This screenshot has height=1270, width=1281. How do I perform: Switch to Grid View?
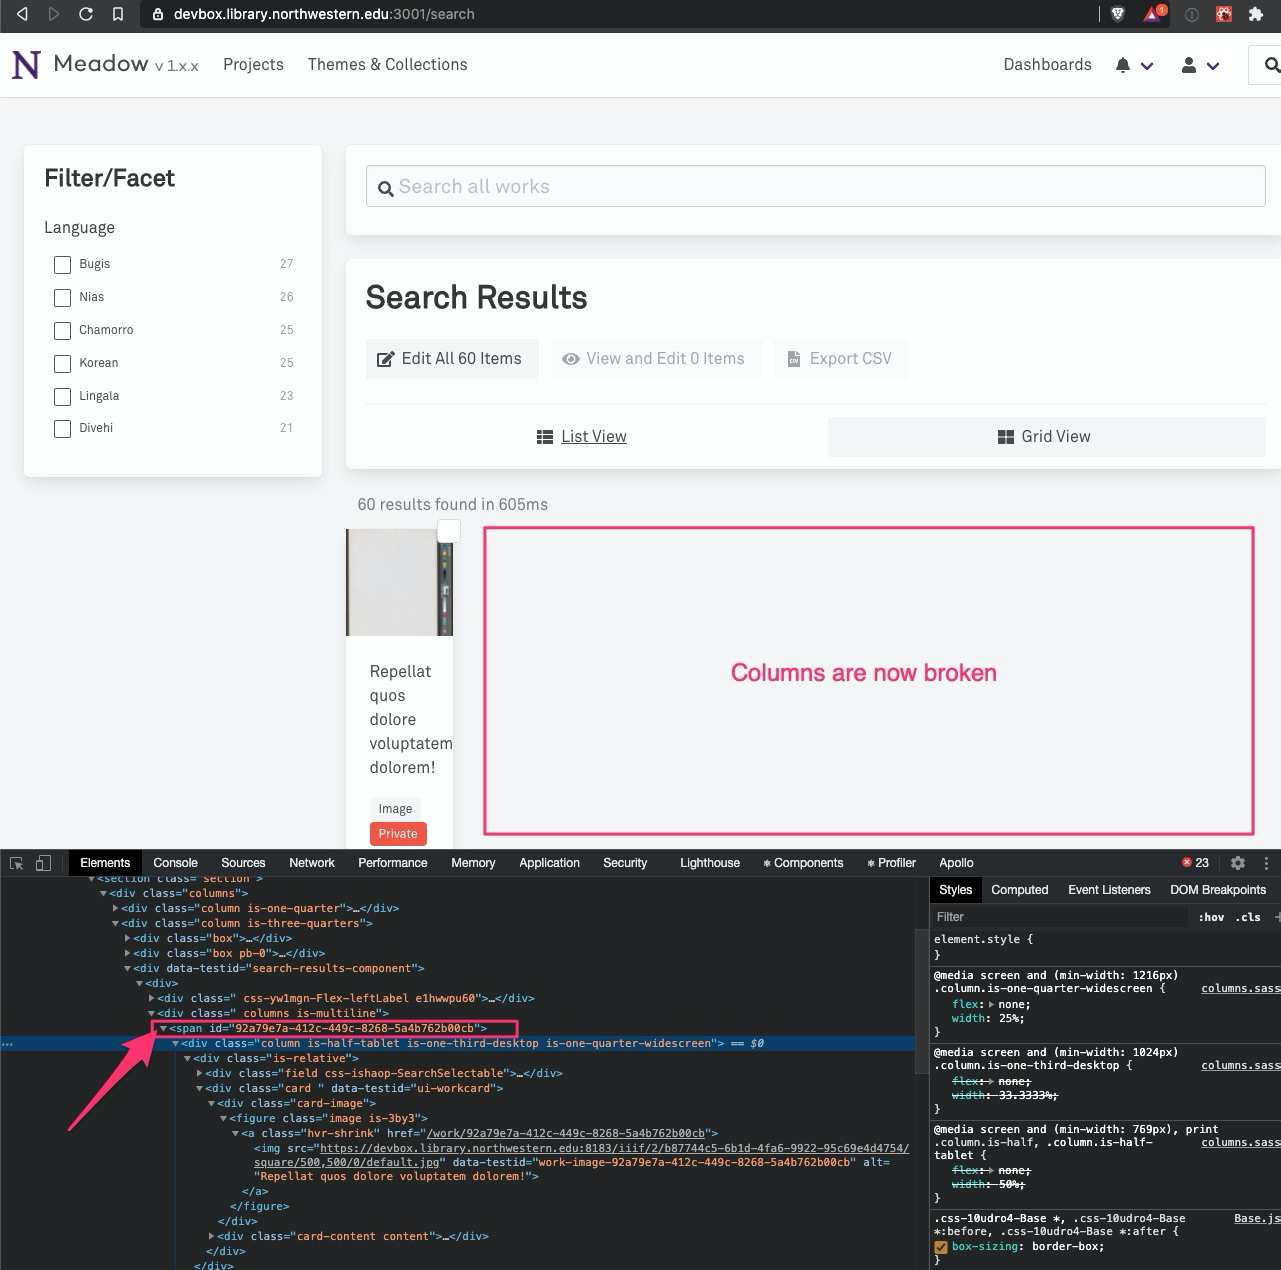point(1046,437)
